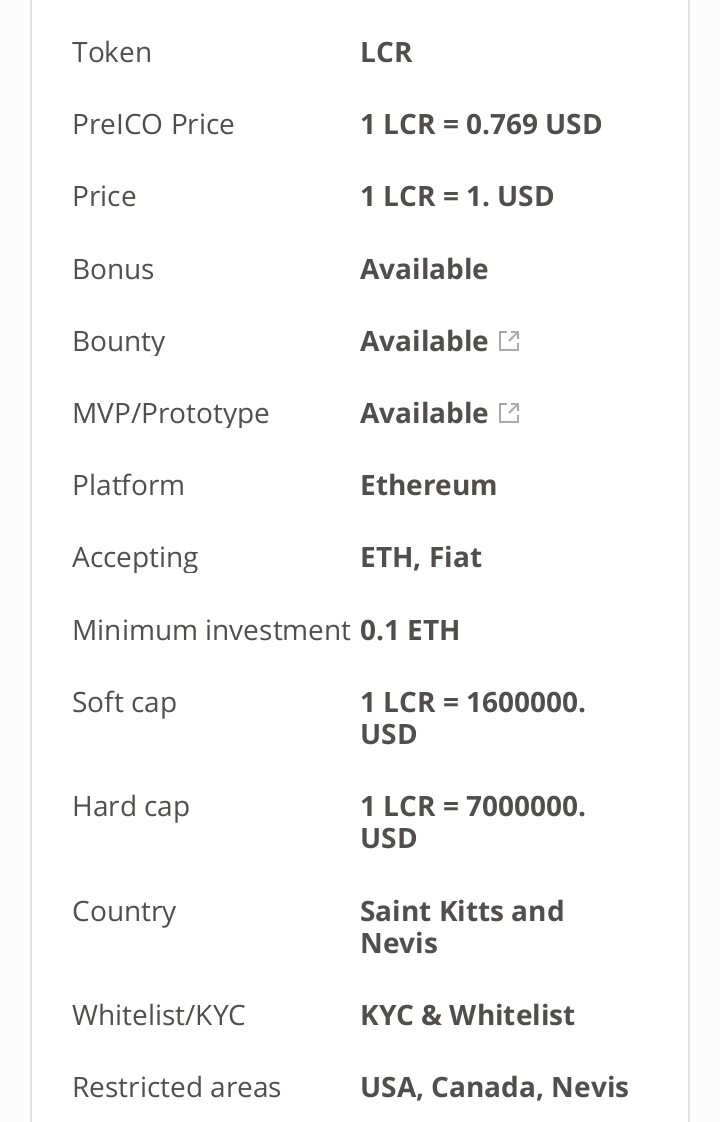This screenshot has height=1122, width=720.
Task: Click the Minimum investment label
Action: click(x=211, y=630)
